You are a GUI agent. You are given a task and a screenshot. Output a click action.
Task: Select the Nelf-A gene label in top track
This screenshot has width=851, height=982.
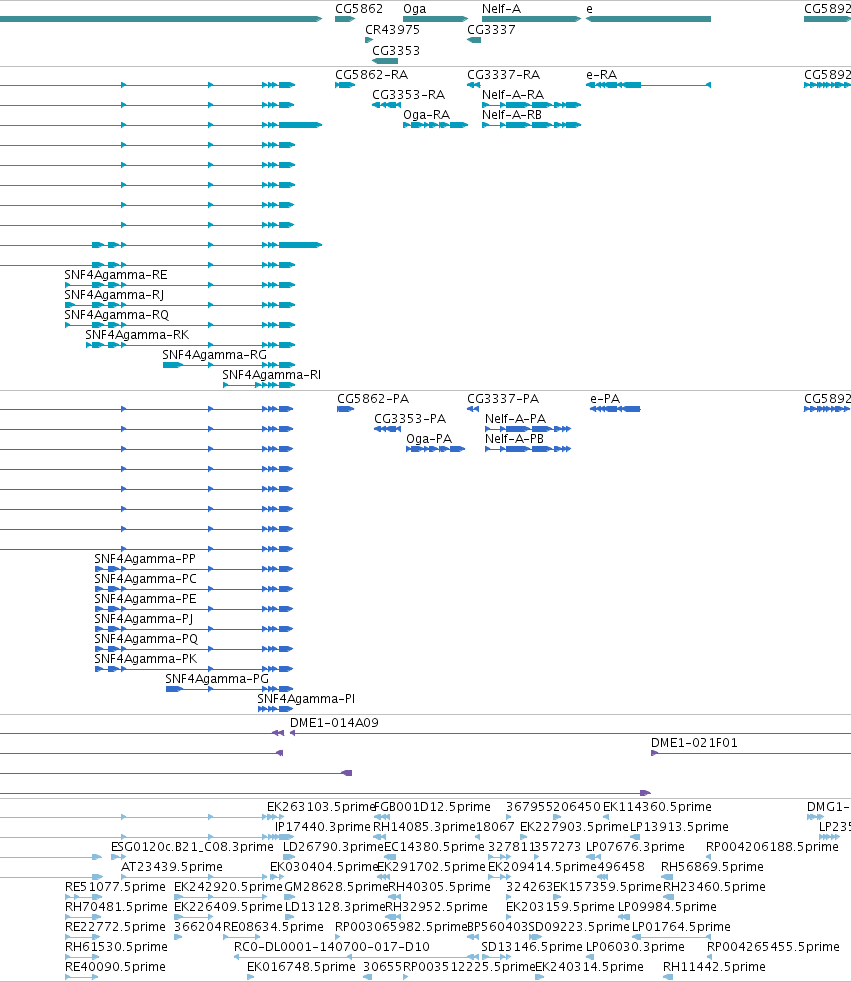pos(501,9)
